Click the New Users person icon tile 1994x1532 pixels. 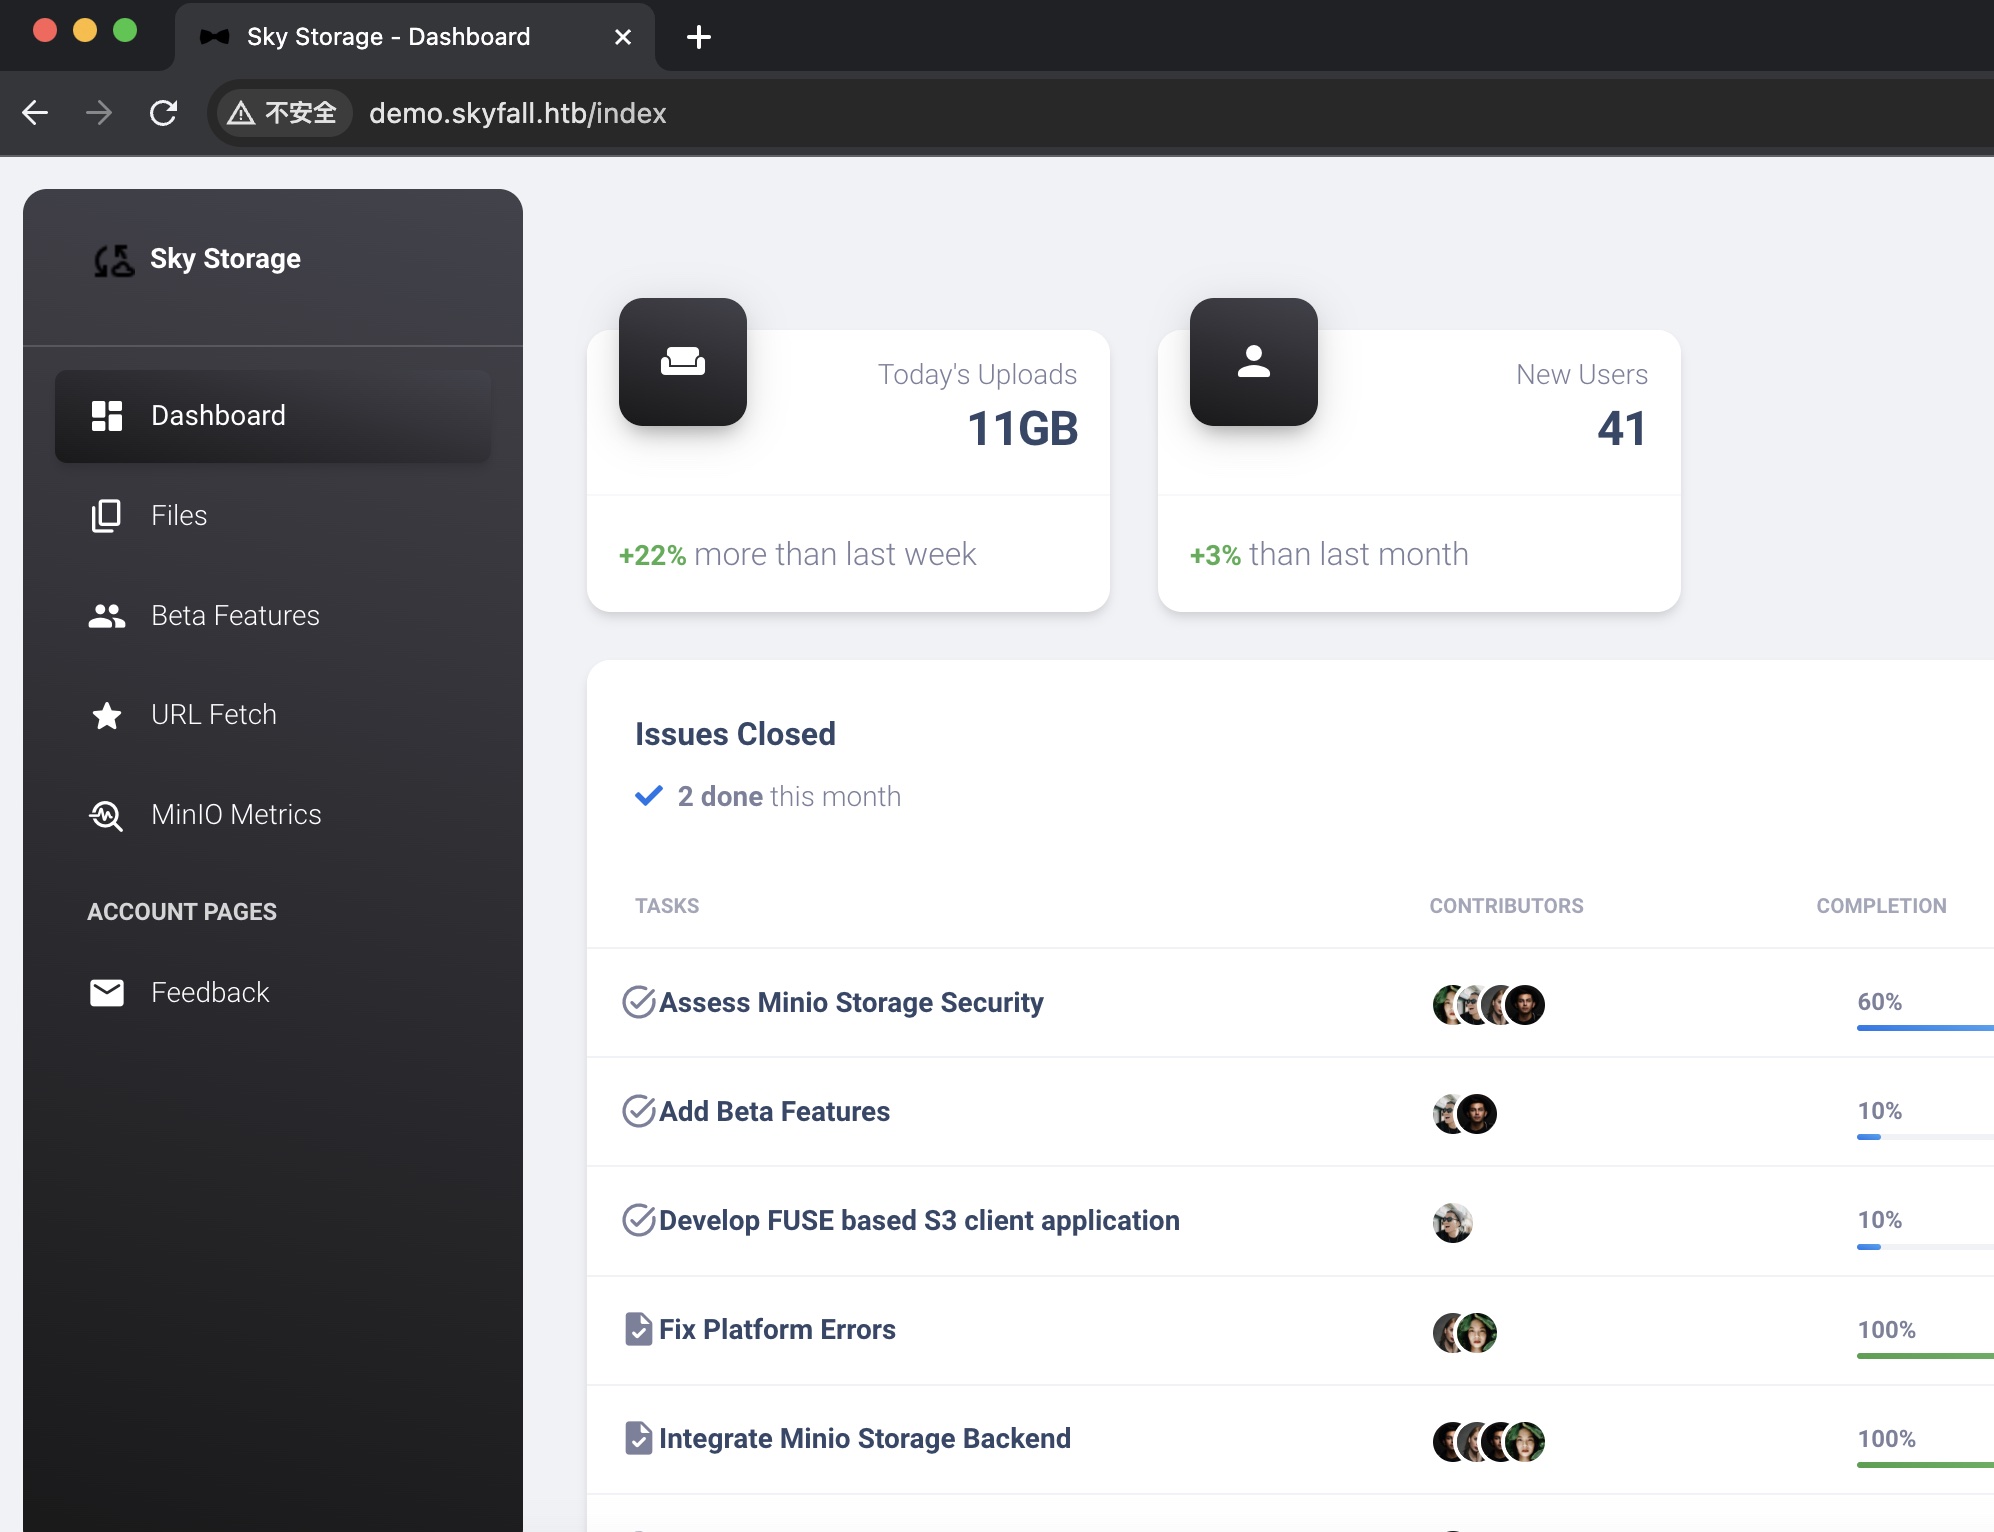[x=1253, y=362]
